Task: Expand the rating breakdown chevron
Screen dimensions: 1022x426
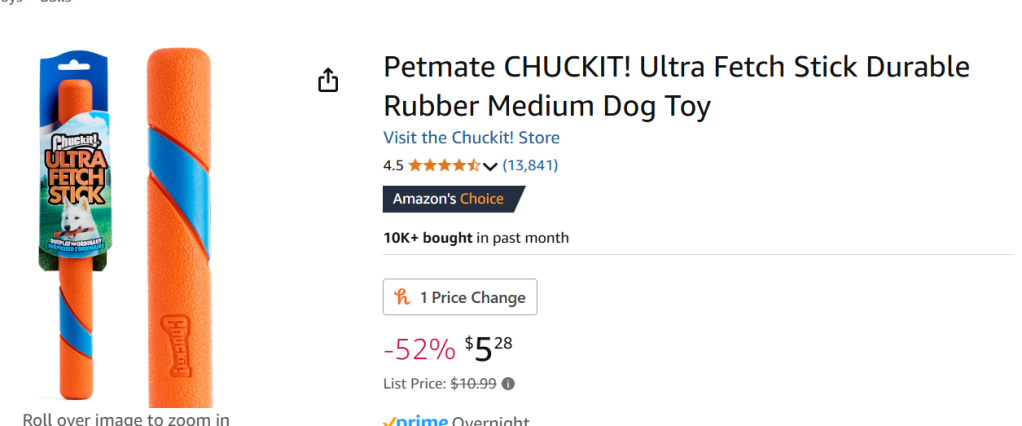Action: point(490,166)
